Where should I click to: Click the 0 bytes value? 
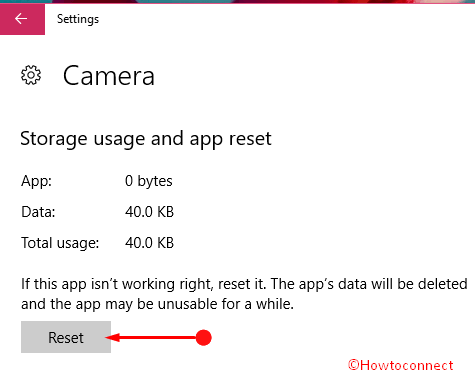tap(149, 181)
